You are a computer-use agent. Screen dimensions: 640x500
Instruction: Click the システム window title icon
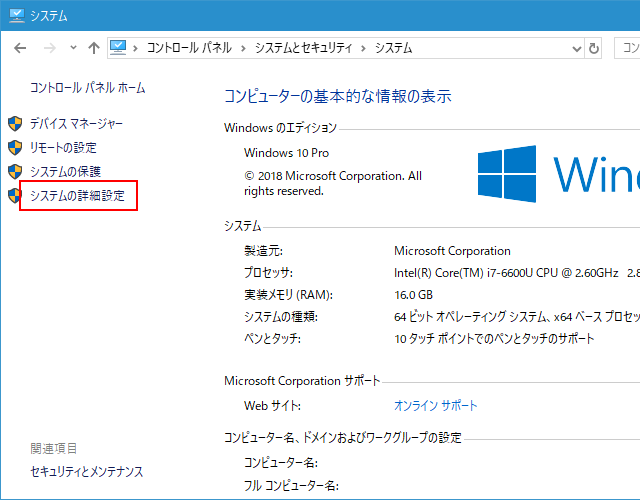(x=17, y=16)
